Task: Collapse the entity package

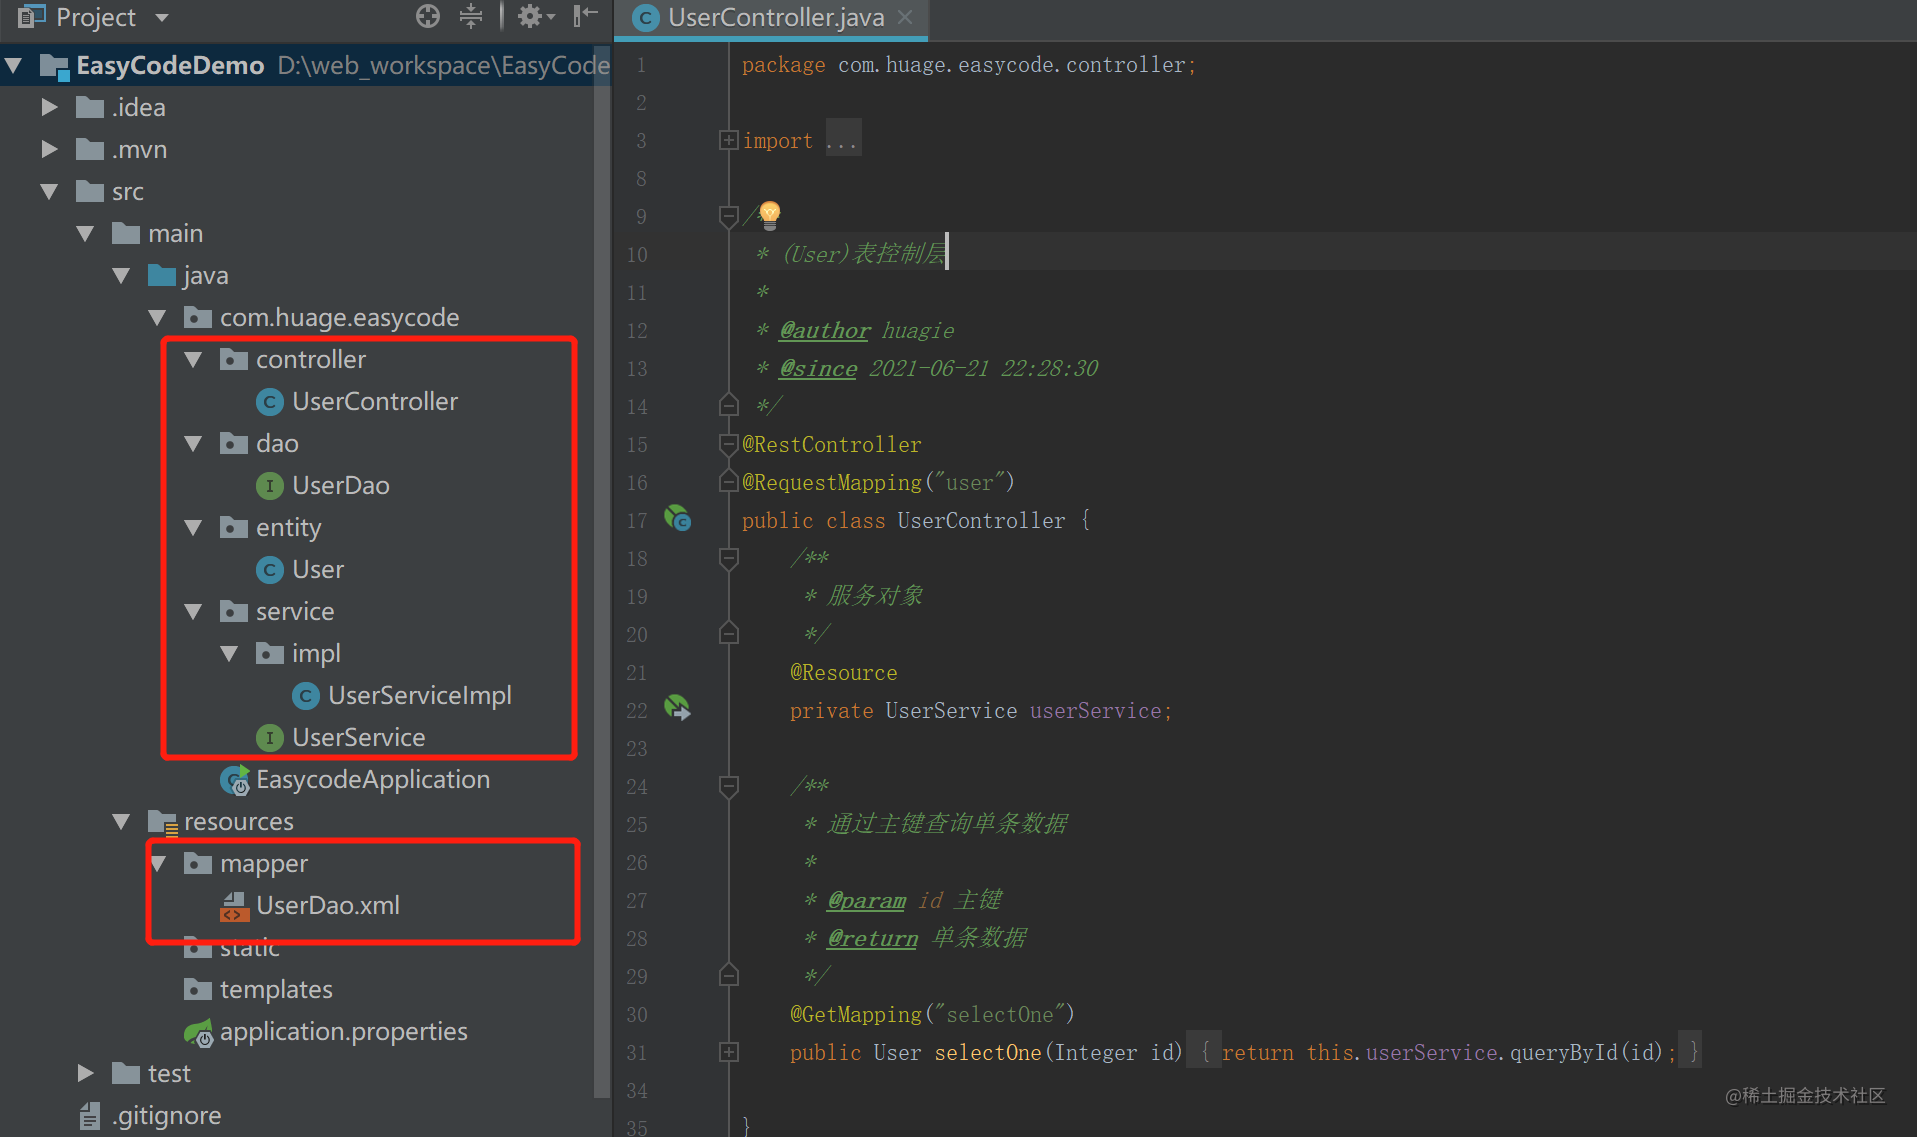Action: pyautogui.click(x=193, y=527)
